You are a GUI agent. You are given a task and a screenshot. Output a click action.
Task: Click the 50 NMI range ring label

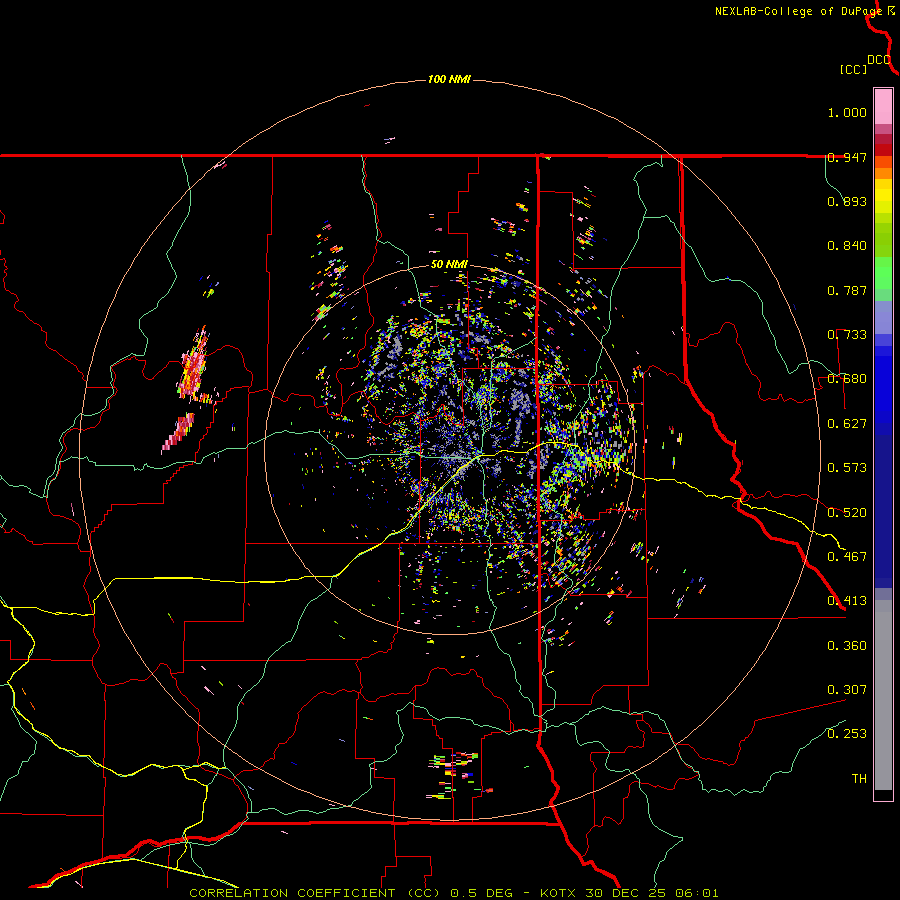click(449, 264)
